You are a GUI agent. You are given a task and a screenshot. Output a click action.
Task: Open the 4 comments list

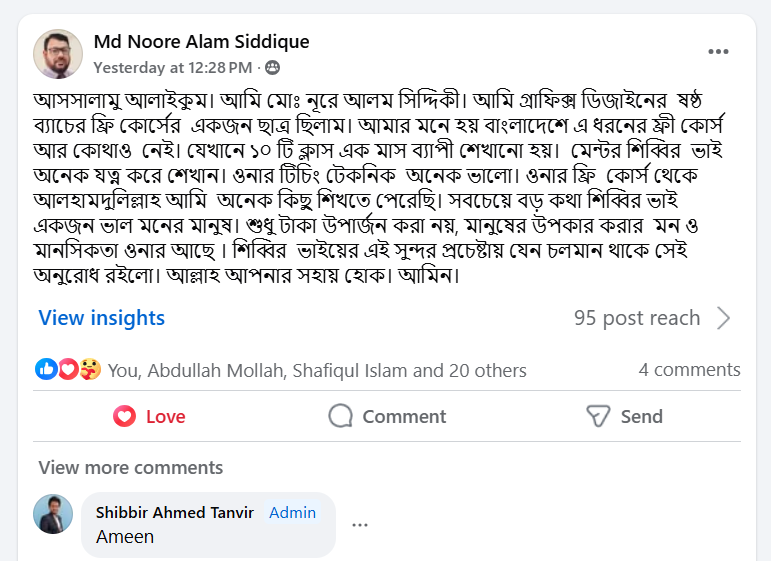pos(689,369)
